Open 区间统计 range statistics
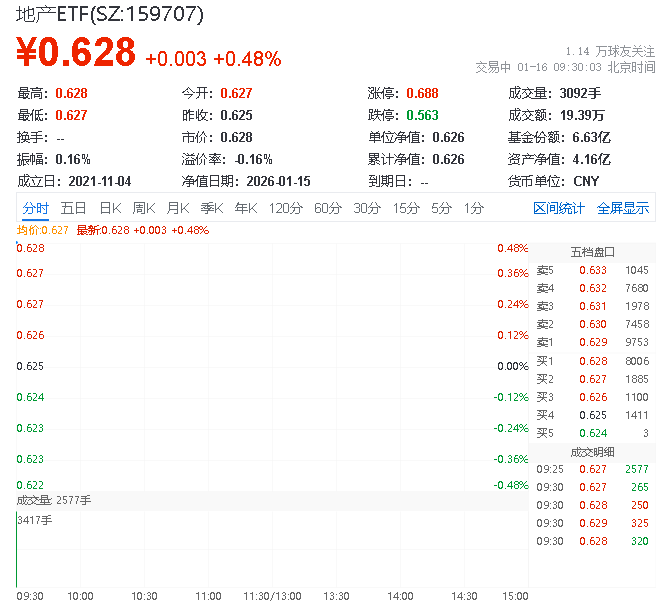 click(x=559, y=208)
